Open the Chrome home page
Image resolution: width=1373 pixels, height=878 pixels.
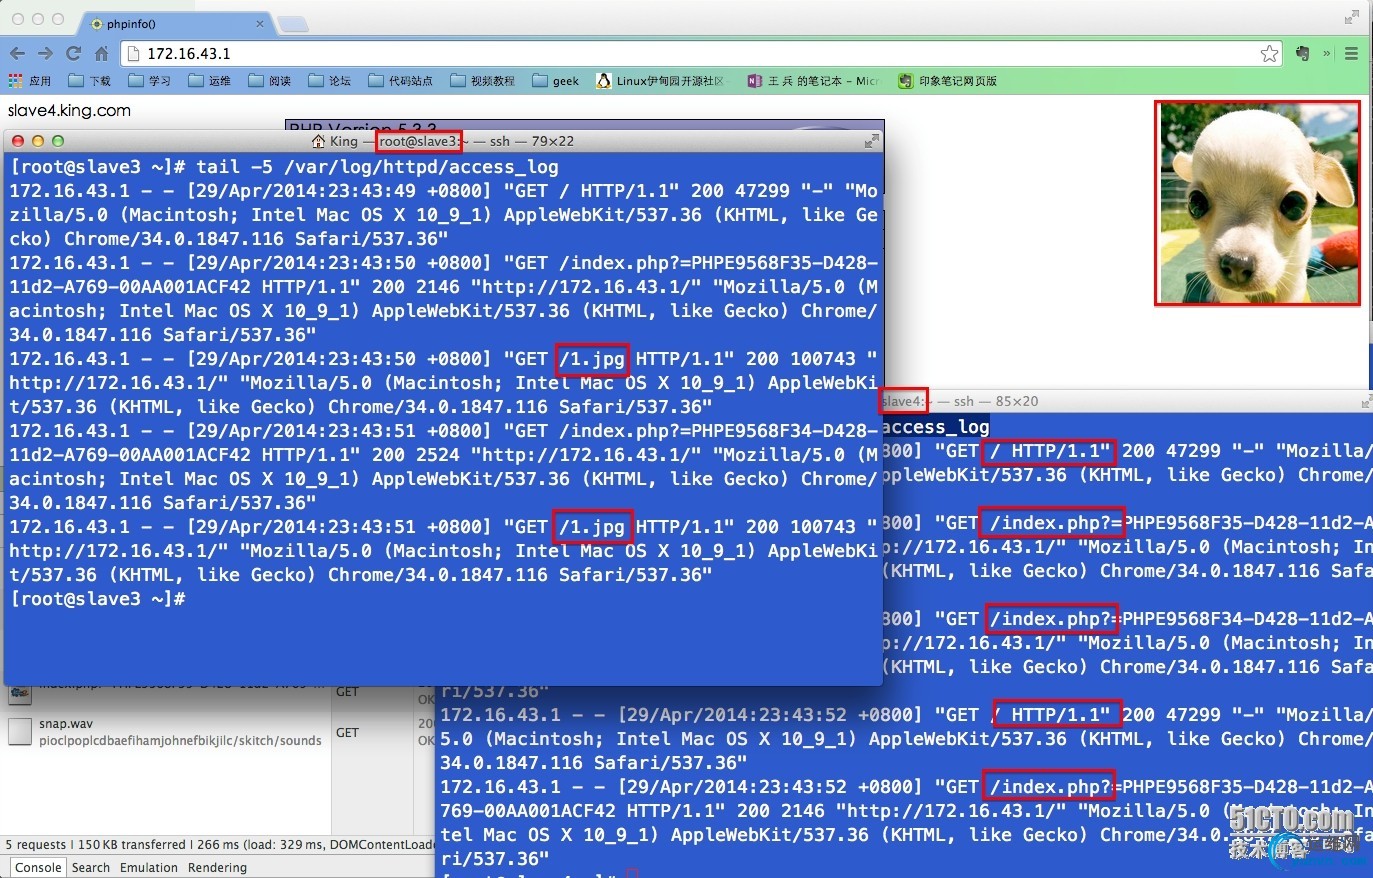101,53
